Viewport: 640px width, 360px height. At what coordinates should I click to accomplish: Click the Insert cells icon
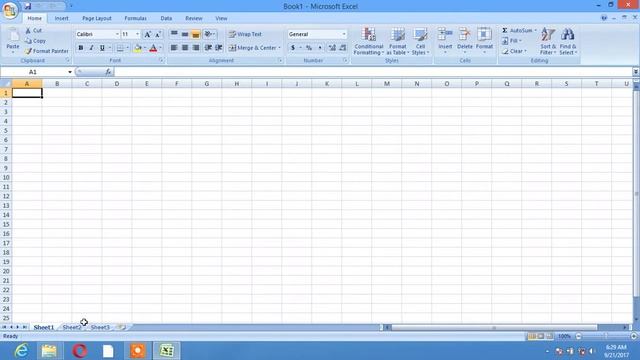click(445, 35)
